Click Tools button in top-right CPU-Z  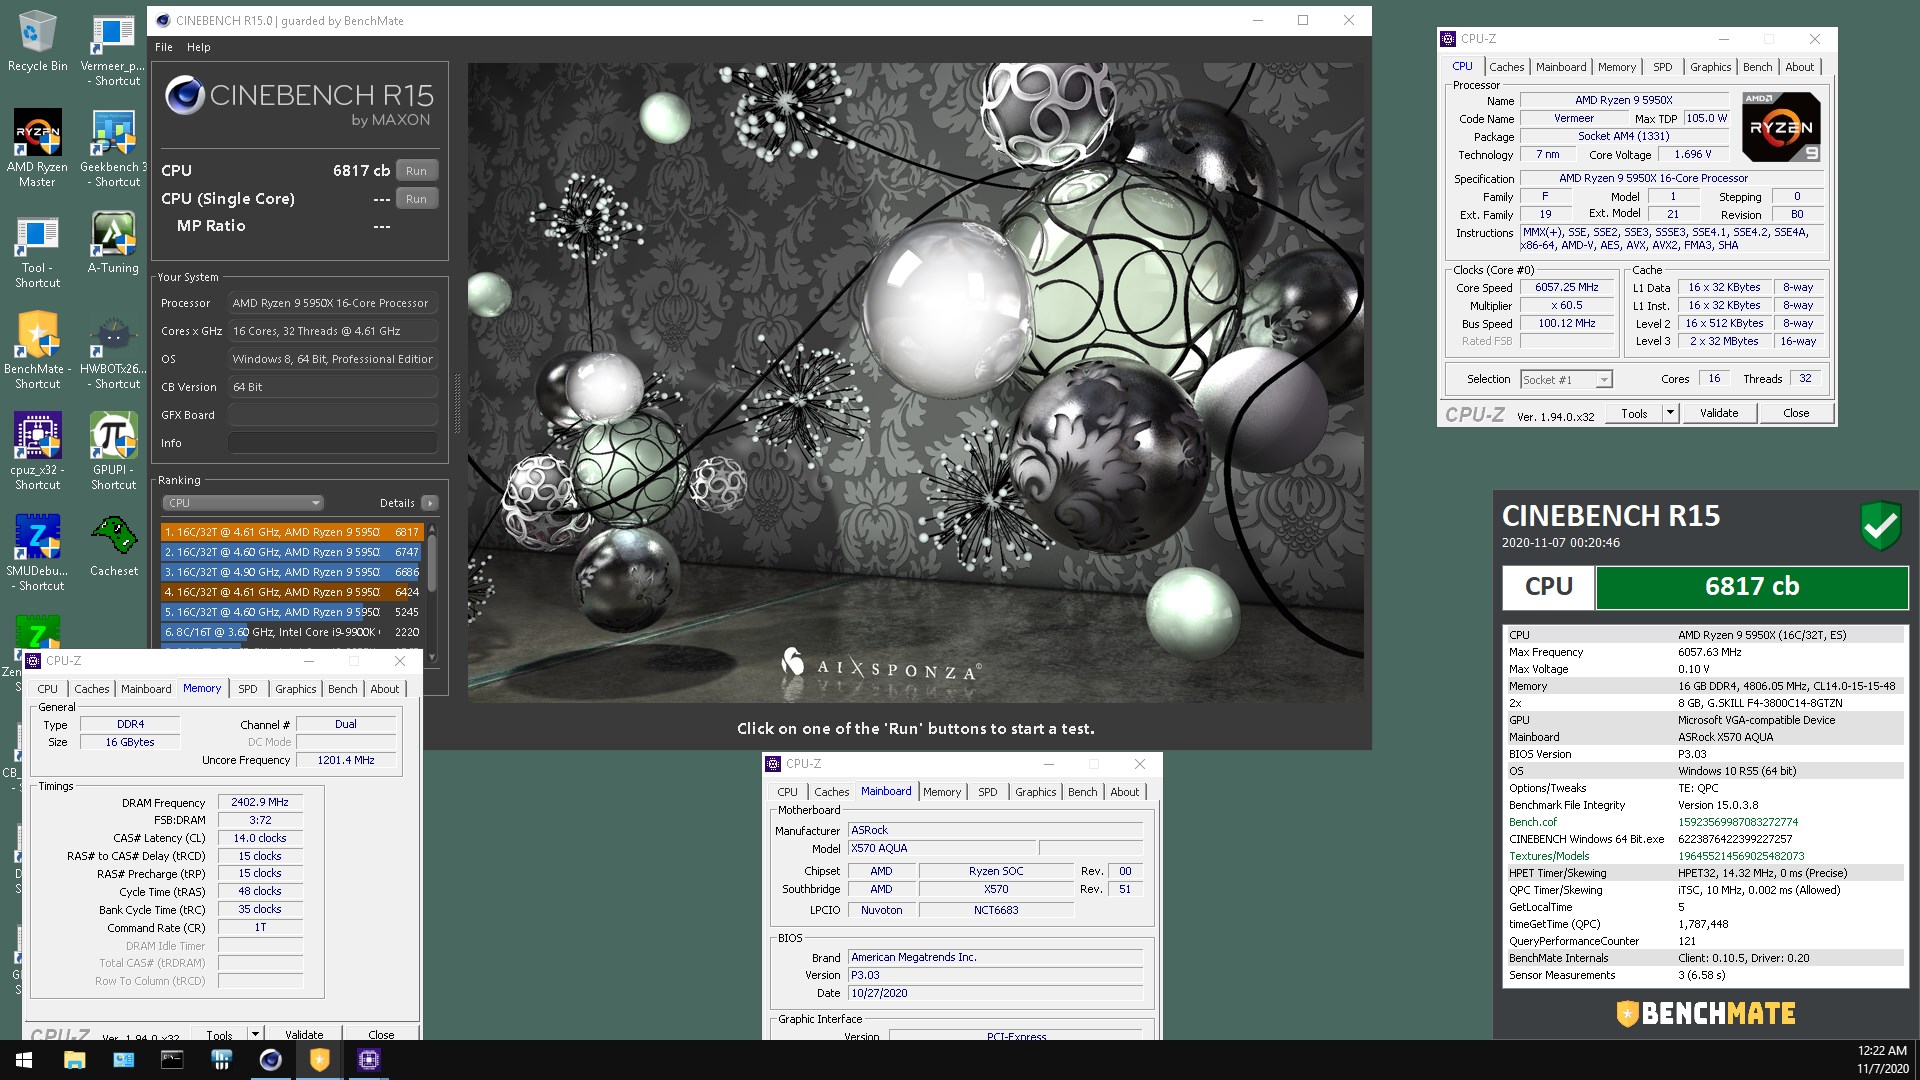pyautogui.click(x=1634, y=413)
